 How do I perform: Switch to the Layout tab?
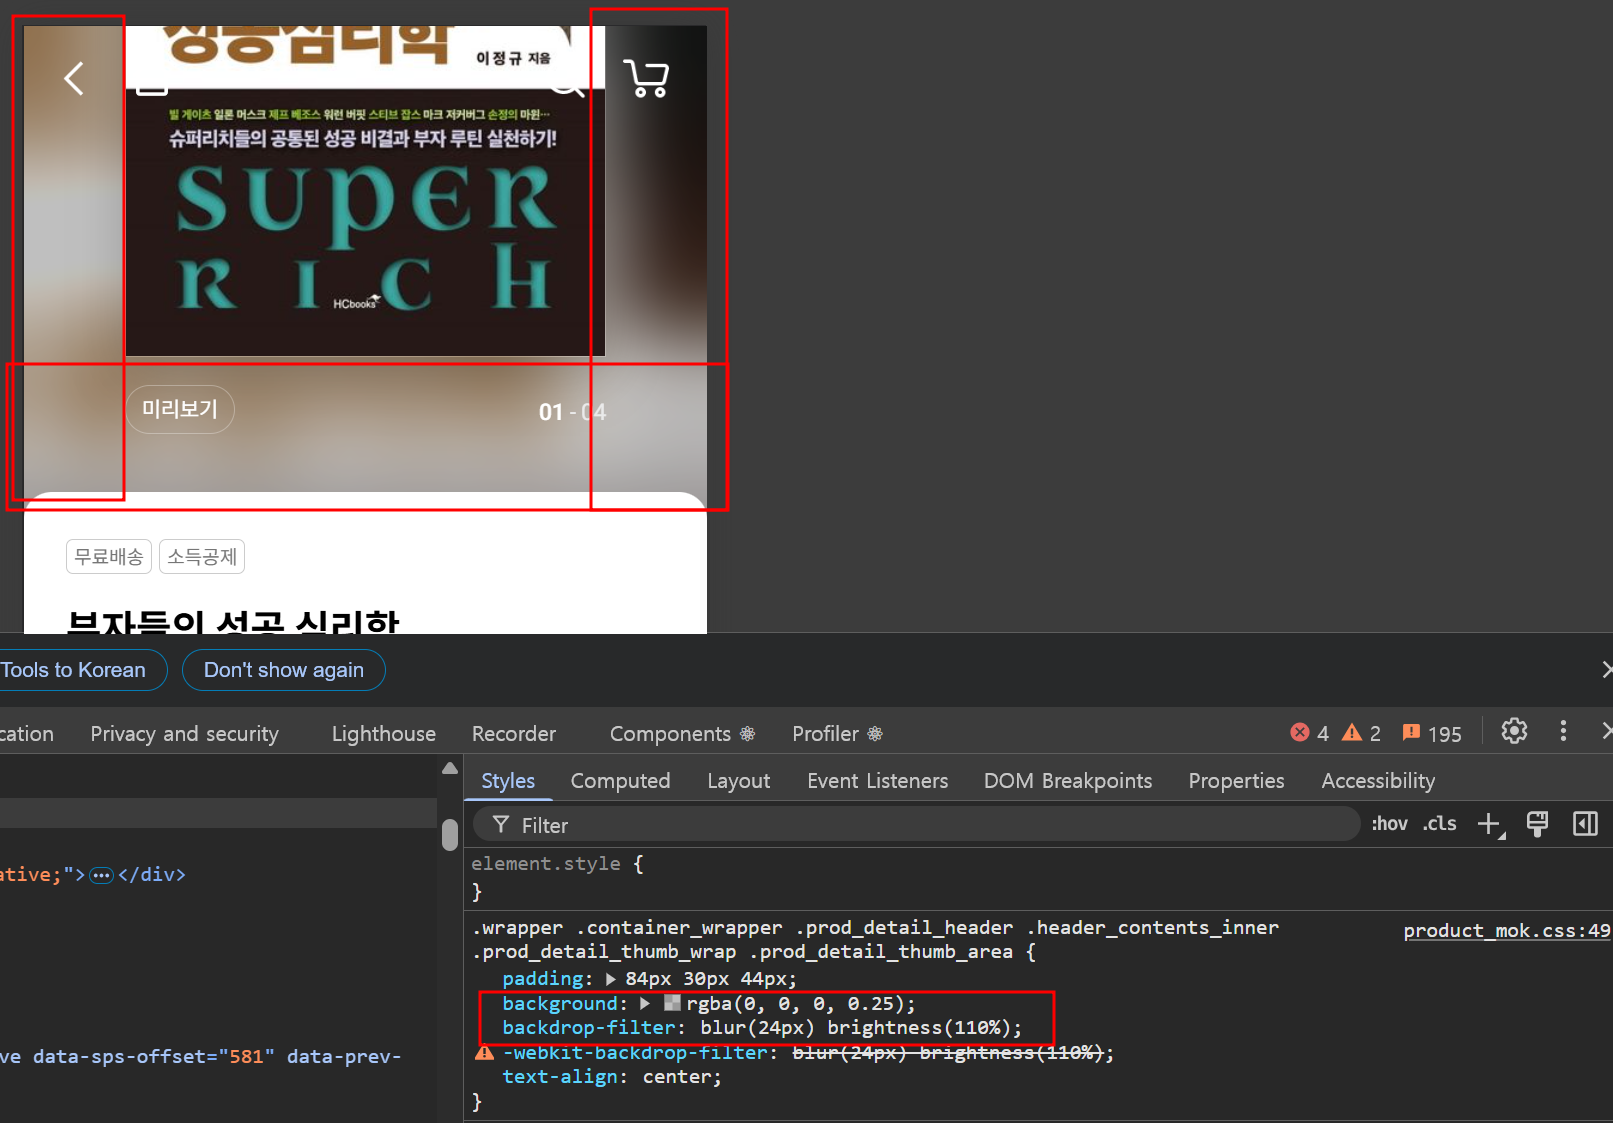739,781
